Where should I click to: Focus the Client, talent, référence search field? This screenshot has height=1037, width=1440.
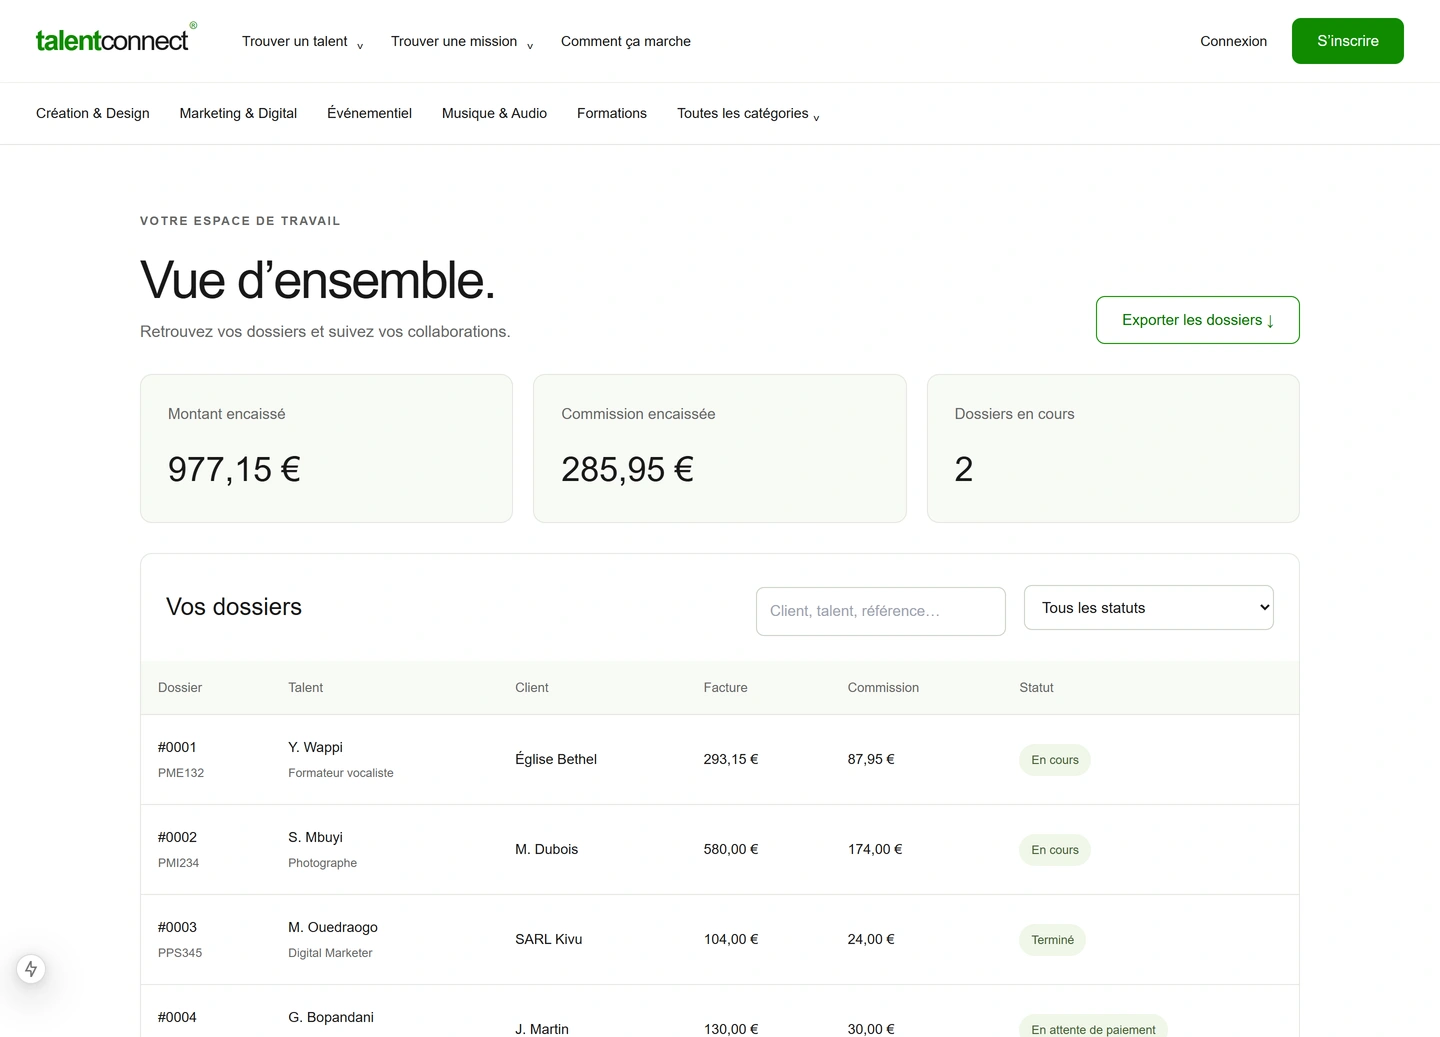[x=880, y=611]
